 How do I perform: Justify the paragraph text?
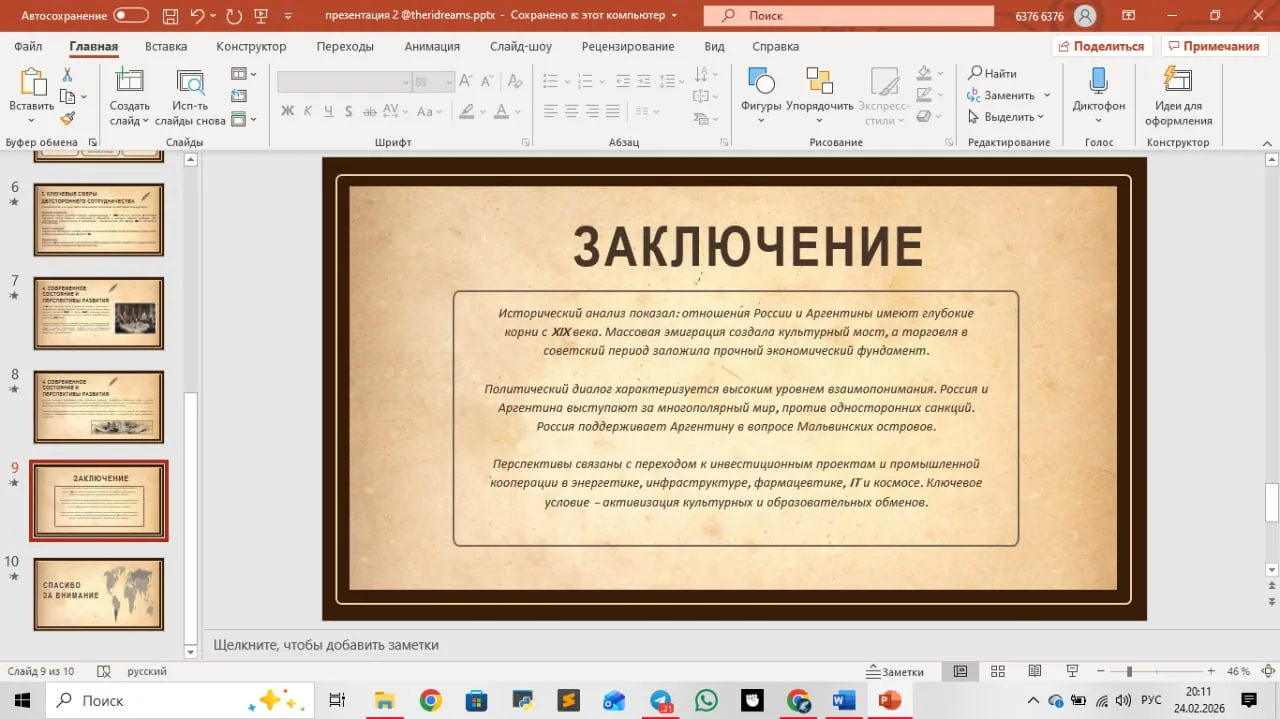613,111
